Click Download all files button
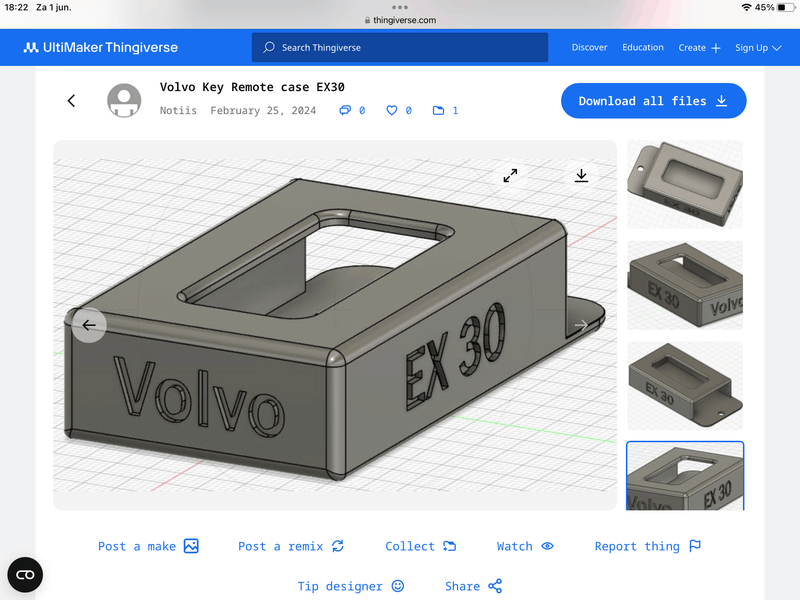800x600 pixels. pos(654,101)
